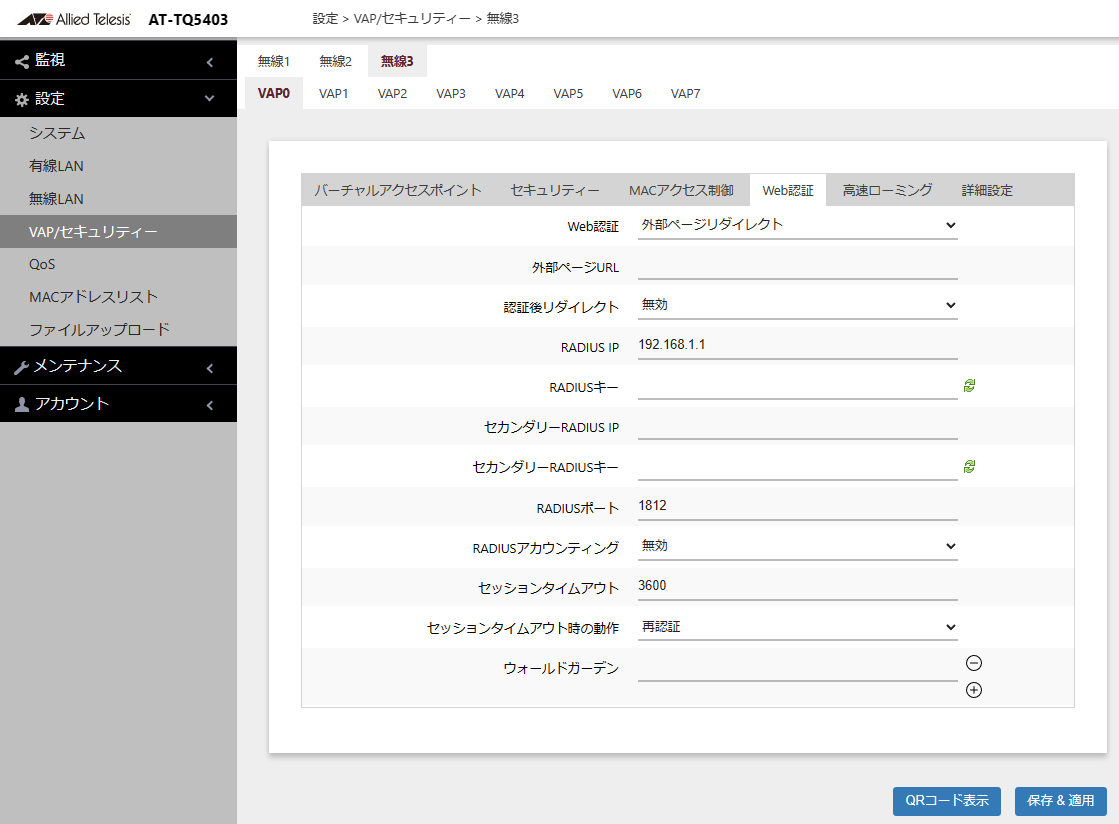Open the RADIUSアカウンティング dropdown
The width and height of the screenshot is (1119, 824).
pos(797,546)
